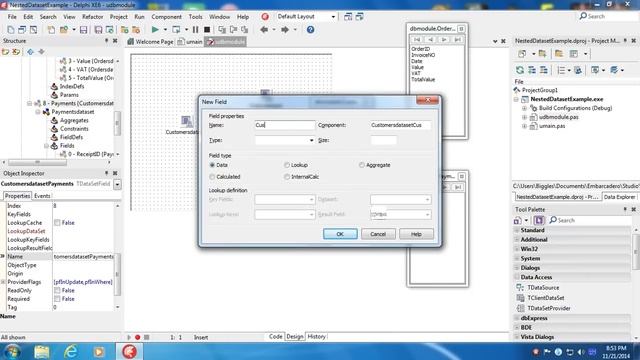Expand Build Configurations (Debug) node
Image resolution: width=640 pixels, height=360 pixels.
point(524,108)
